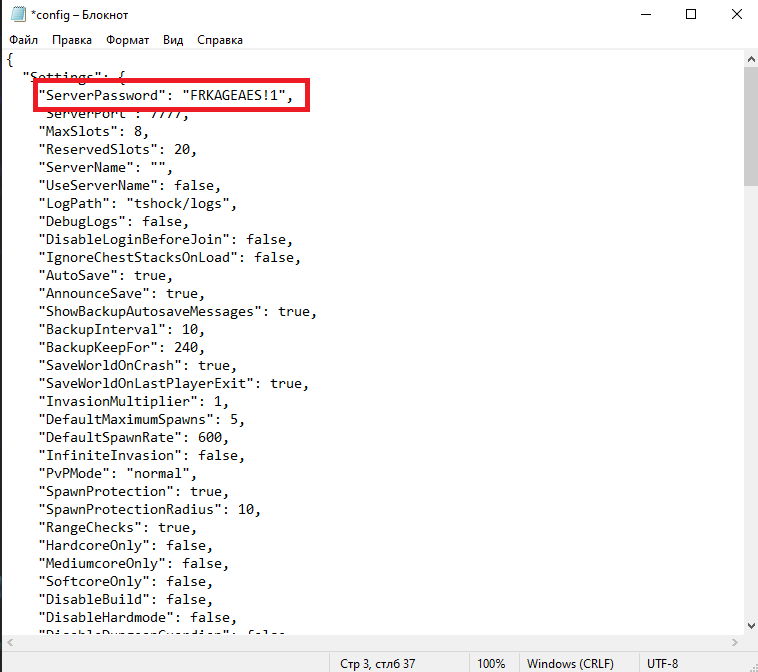Click the "BackupInterval": 10 line
The height and width of the screenshot is (672, 758).
[x=122, y=330]
